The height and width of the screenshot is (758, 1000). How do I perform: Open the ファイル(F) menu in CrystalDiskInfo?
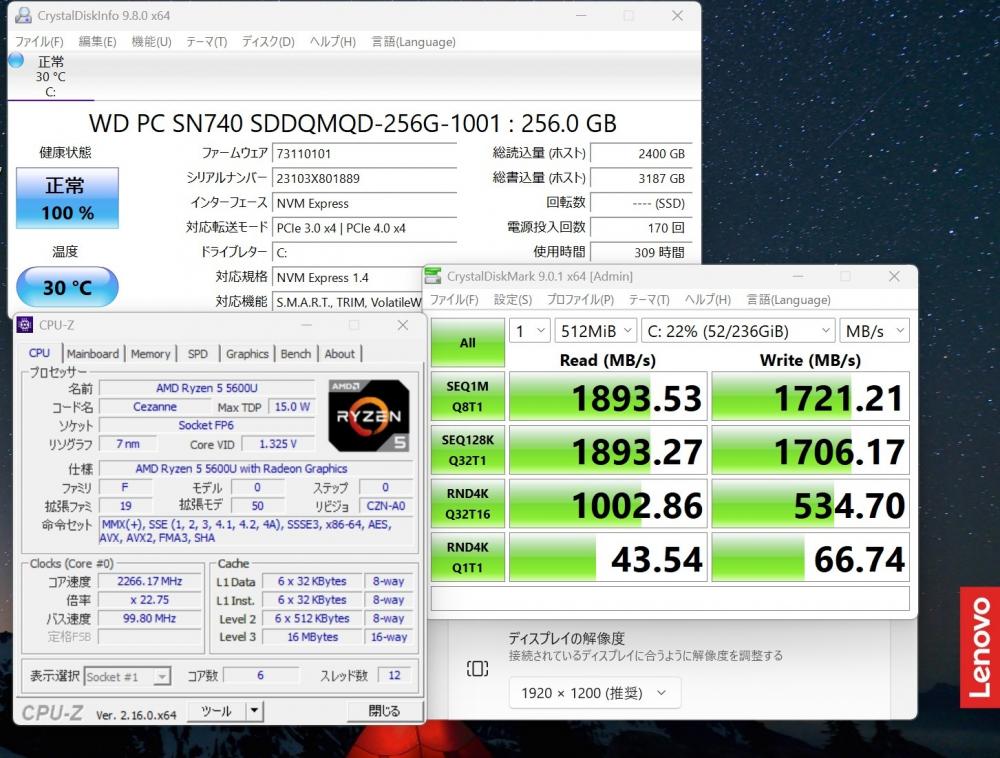(x=40, y=41)
